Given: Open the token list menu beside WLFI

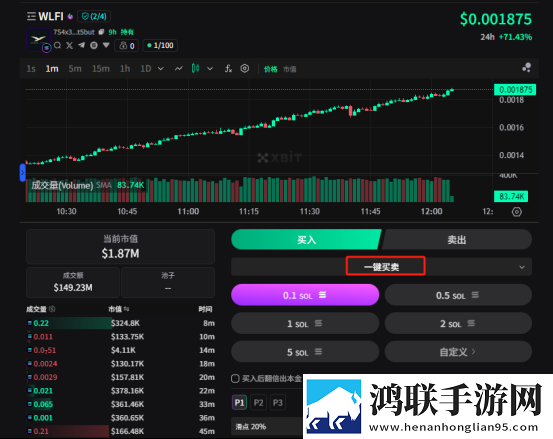Looking at the screenshot, I should 31,16.
